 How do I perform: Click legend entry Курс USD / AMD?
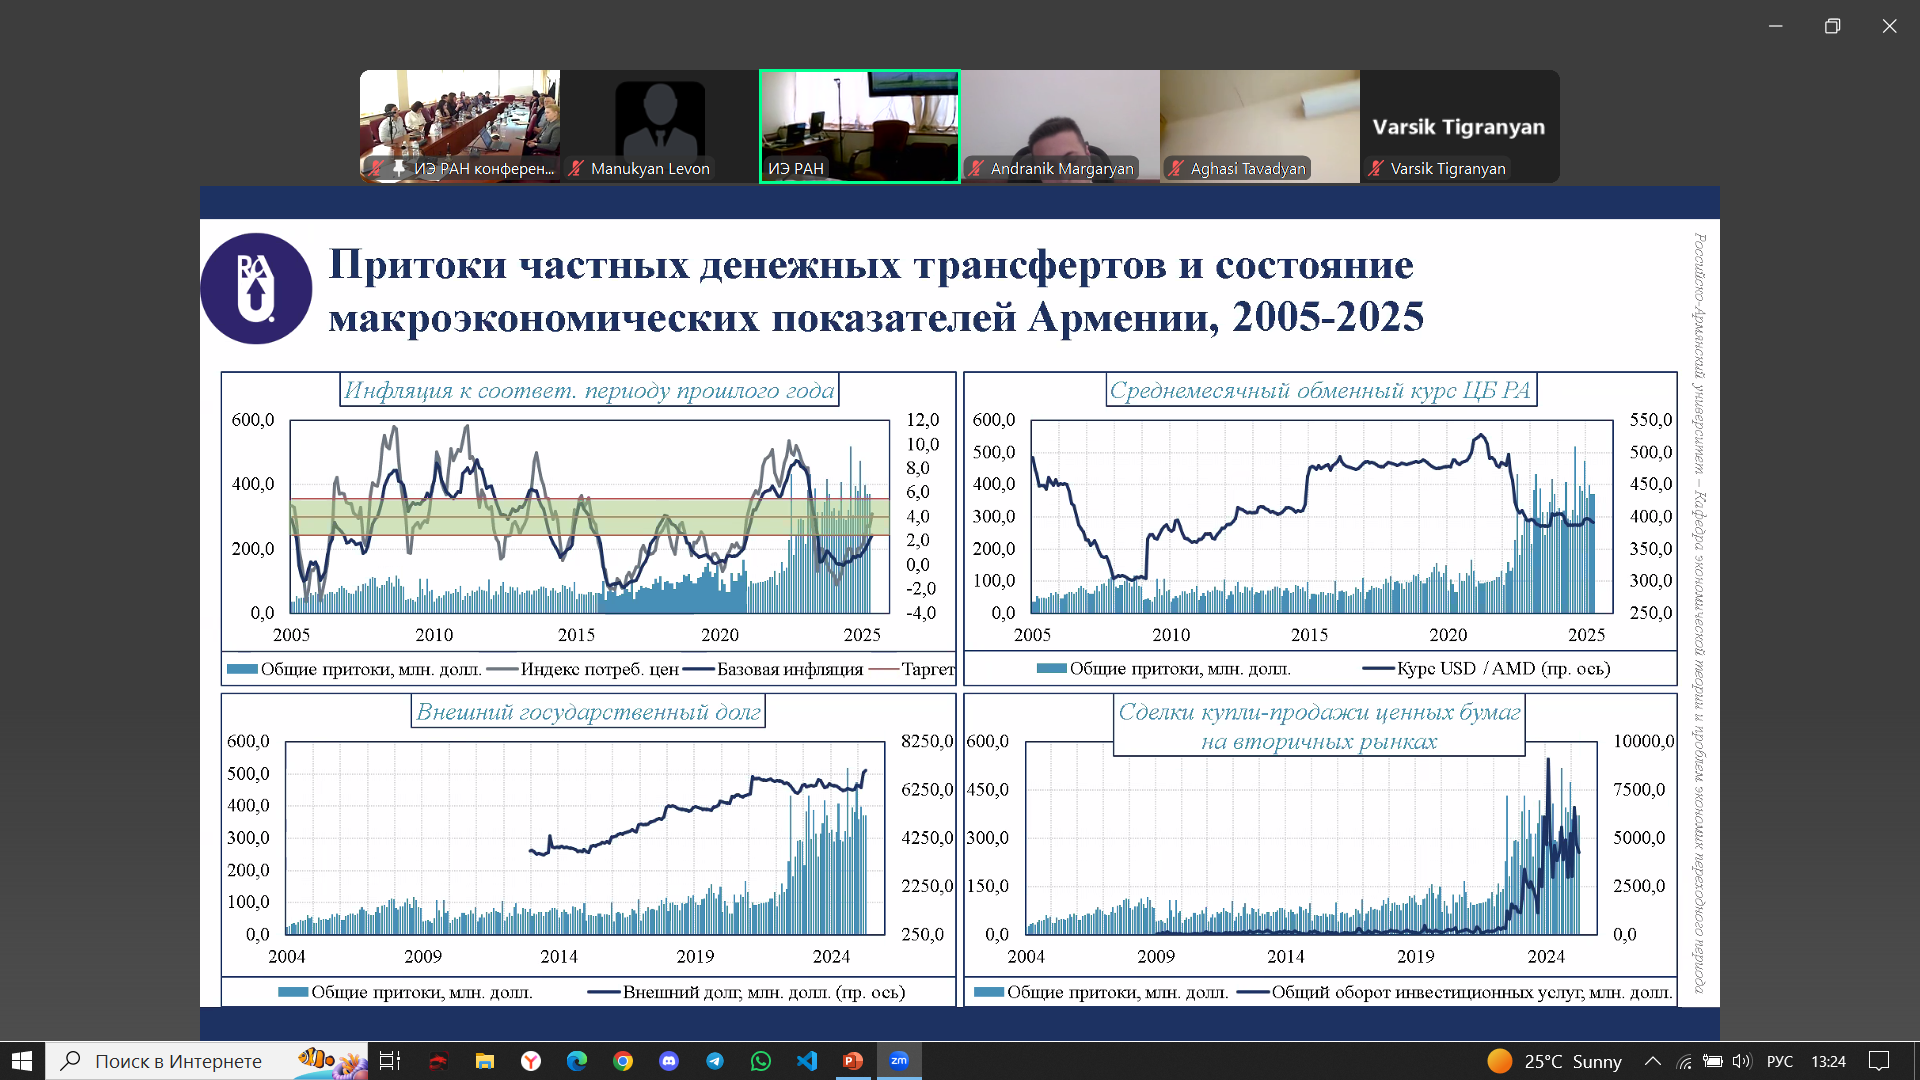(1487, 669)
